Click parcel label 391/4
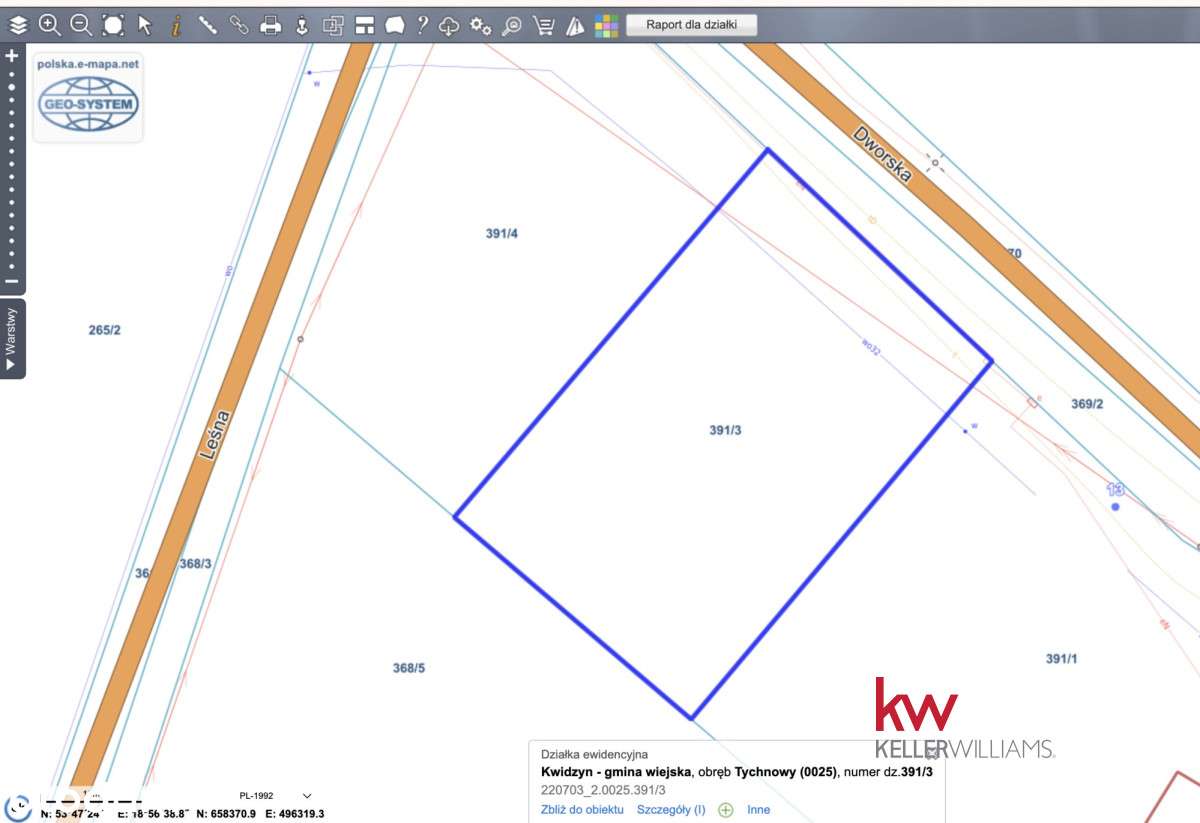 (x=501, y=234)
